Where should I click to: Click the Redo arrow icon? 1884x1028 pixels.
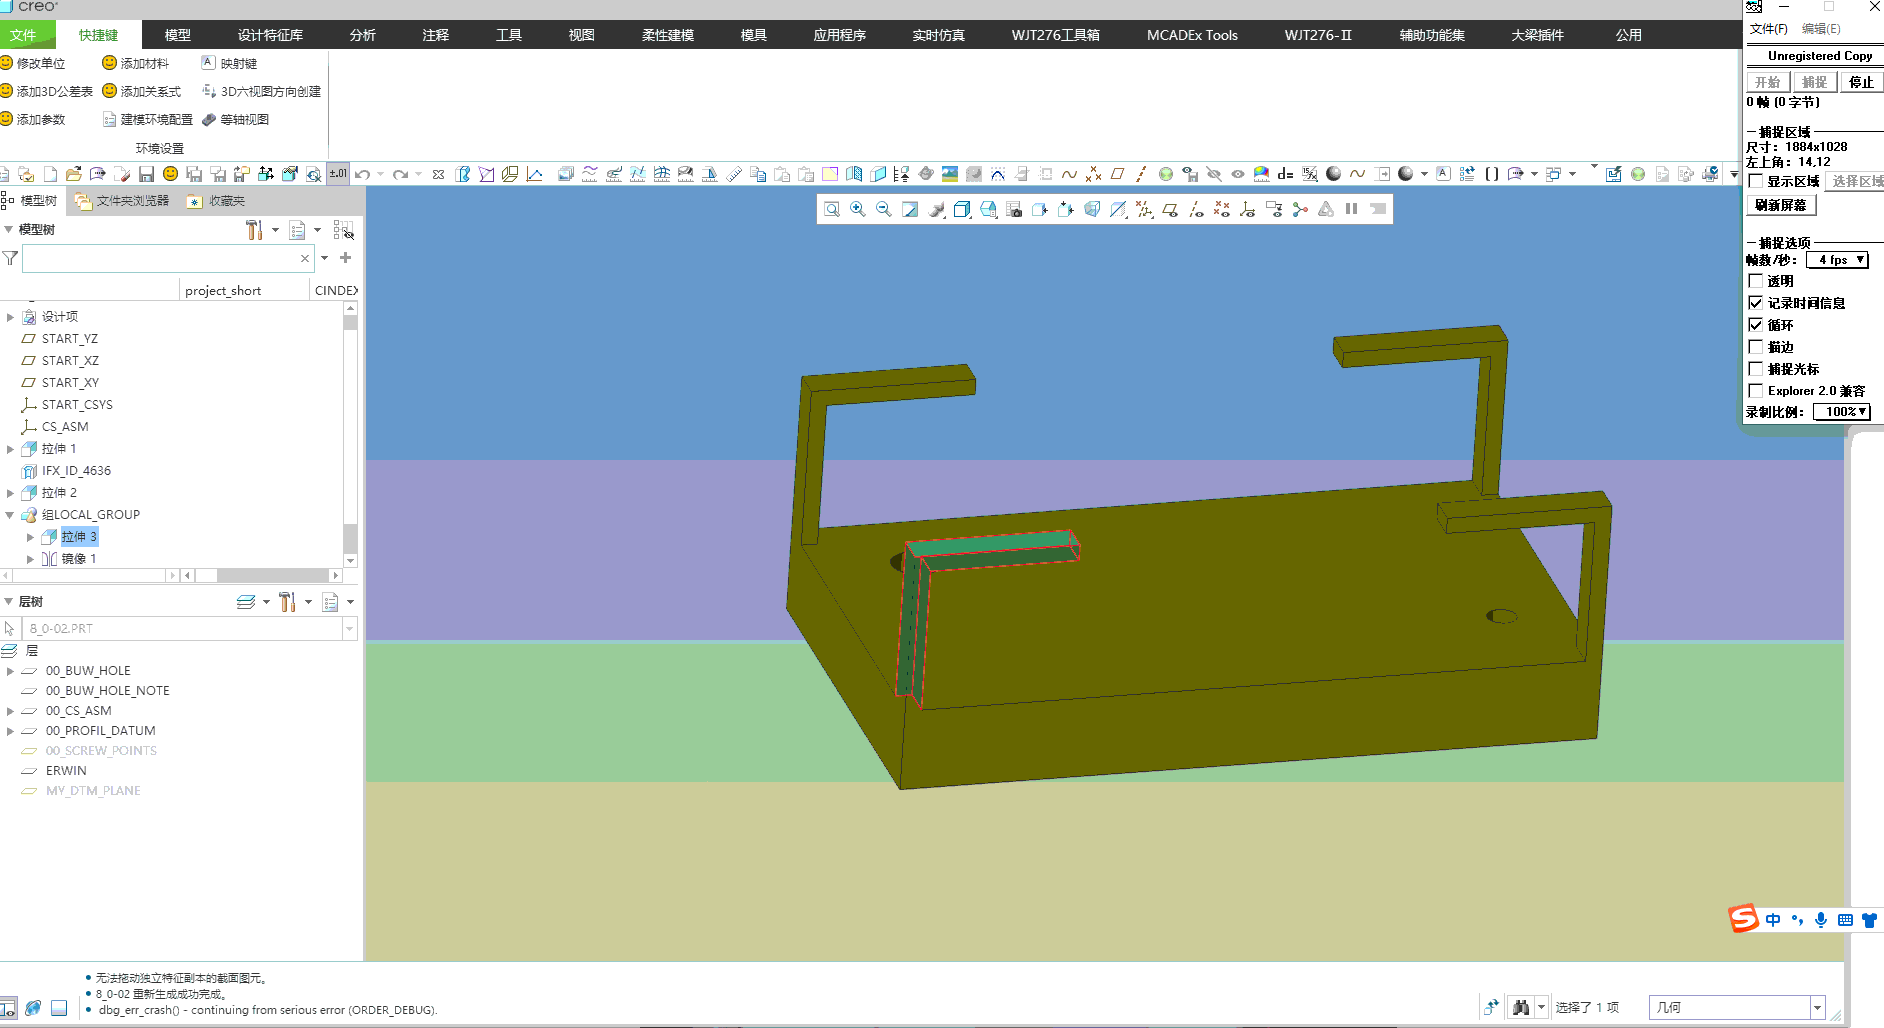tap(401, 174)
